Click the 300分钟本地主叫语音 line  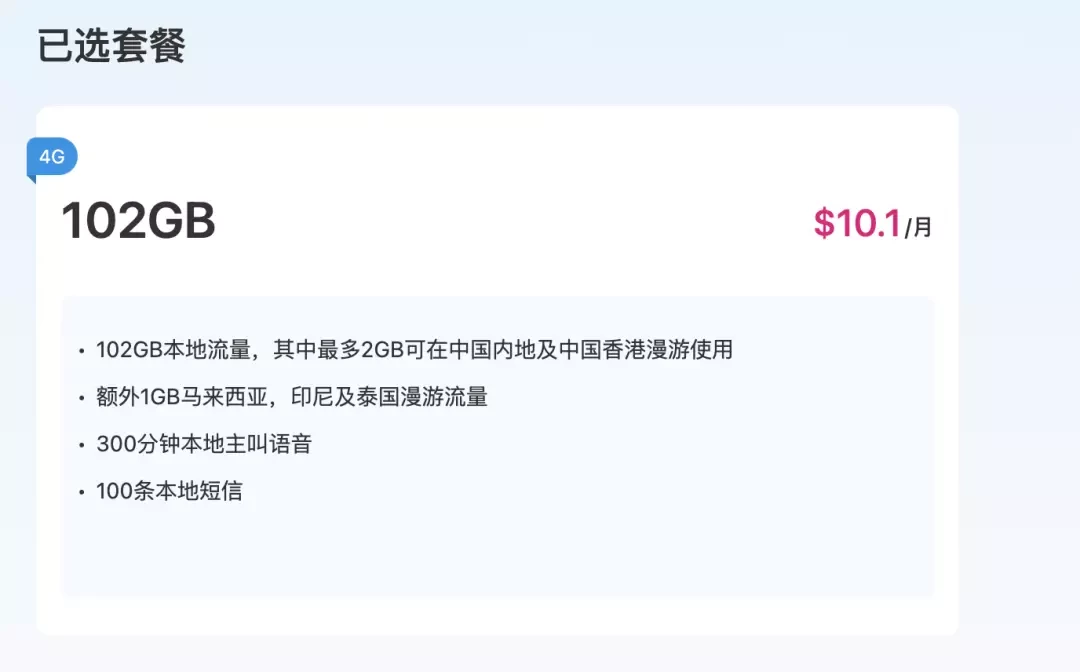click(x=204, y=444)
